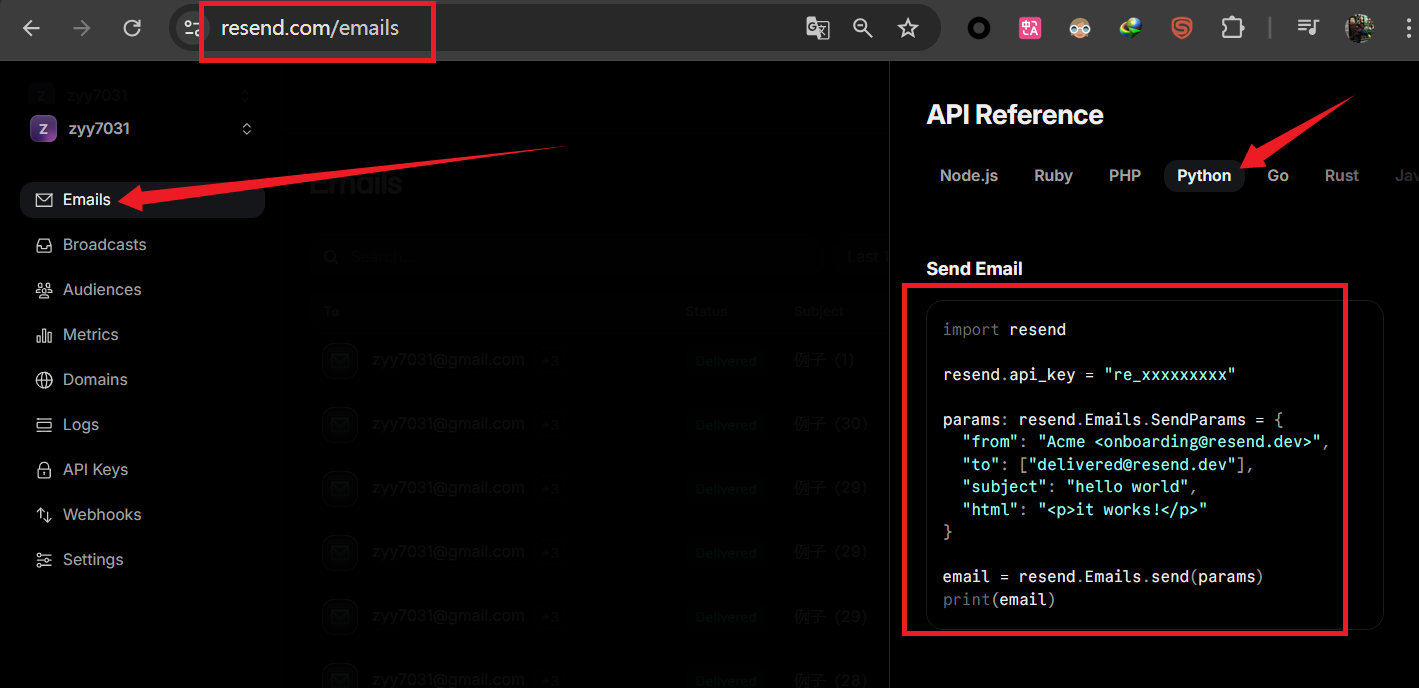Click the Broadcasts sidebar icon
This screenshot has height=688, width=1419.
[44, 245]
